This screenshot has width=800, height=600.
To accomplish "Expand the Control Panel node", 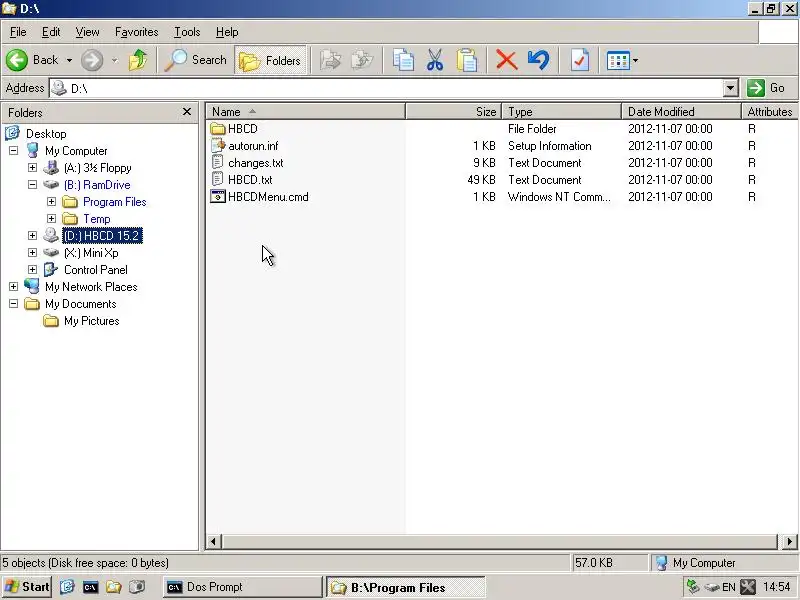I will (32, 269).
